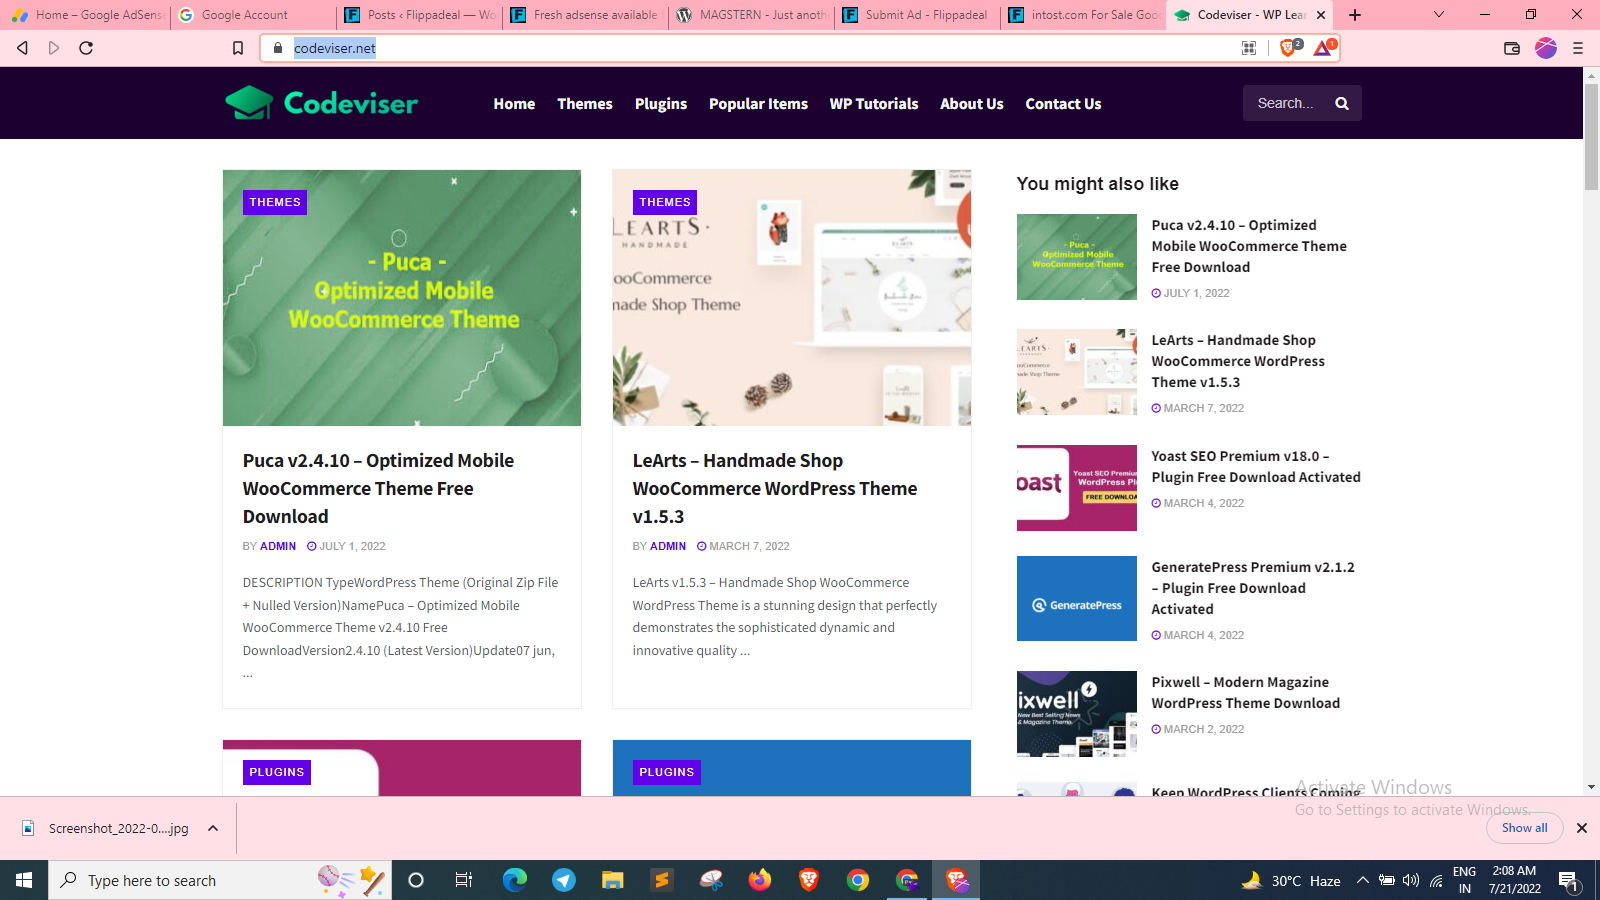The height and width of the screenshot is (900, 1600).
Task: Open WP Tutorials menu item
Action: (x=874, y=104)
